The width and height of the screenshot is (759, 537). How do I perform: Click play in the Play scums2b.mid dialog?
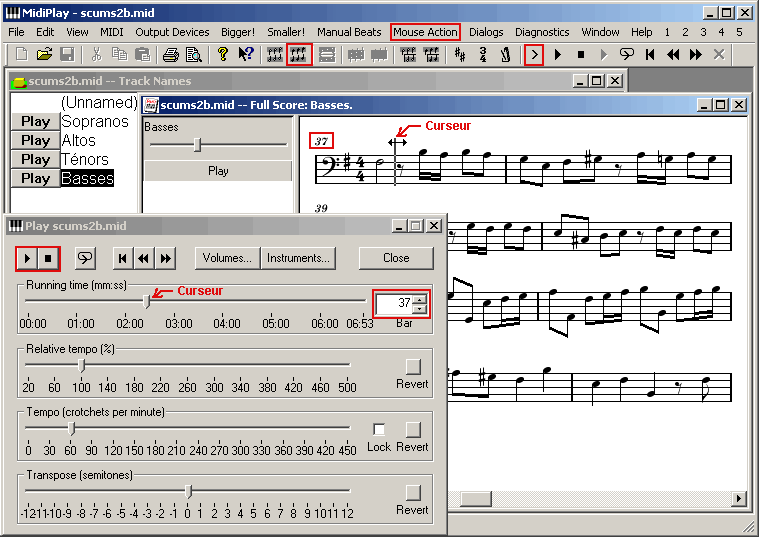pyautogui.click(x=28, y=258)
